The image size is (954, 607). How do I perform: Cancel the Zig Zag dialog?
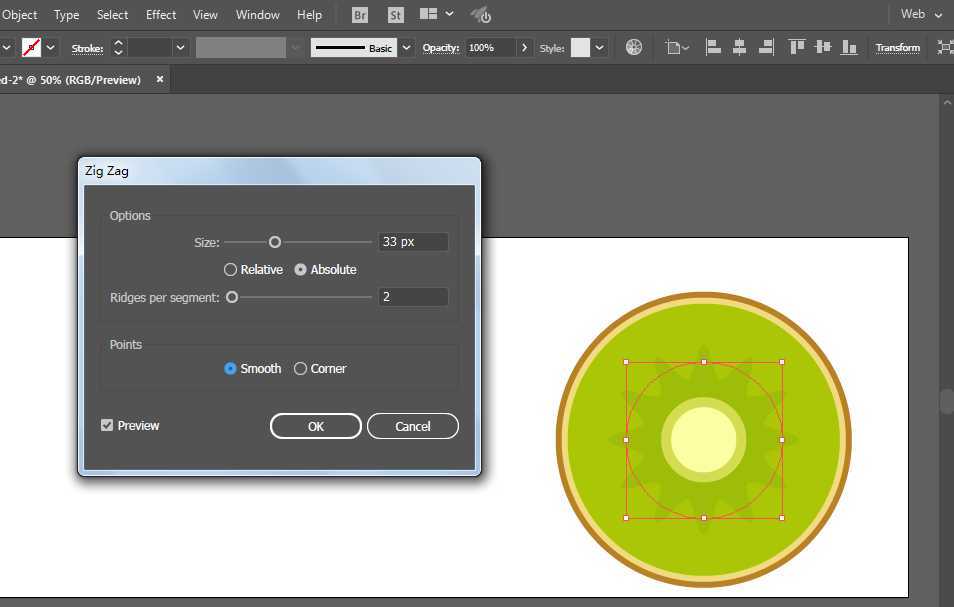[412, 427]
